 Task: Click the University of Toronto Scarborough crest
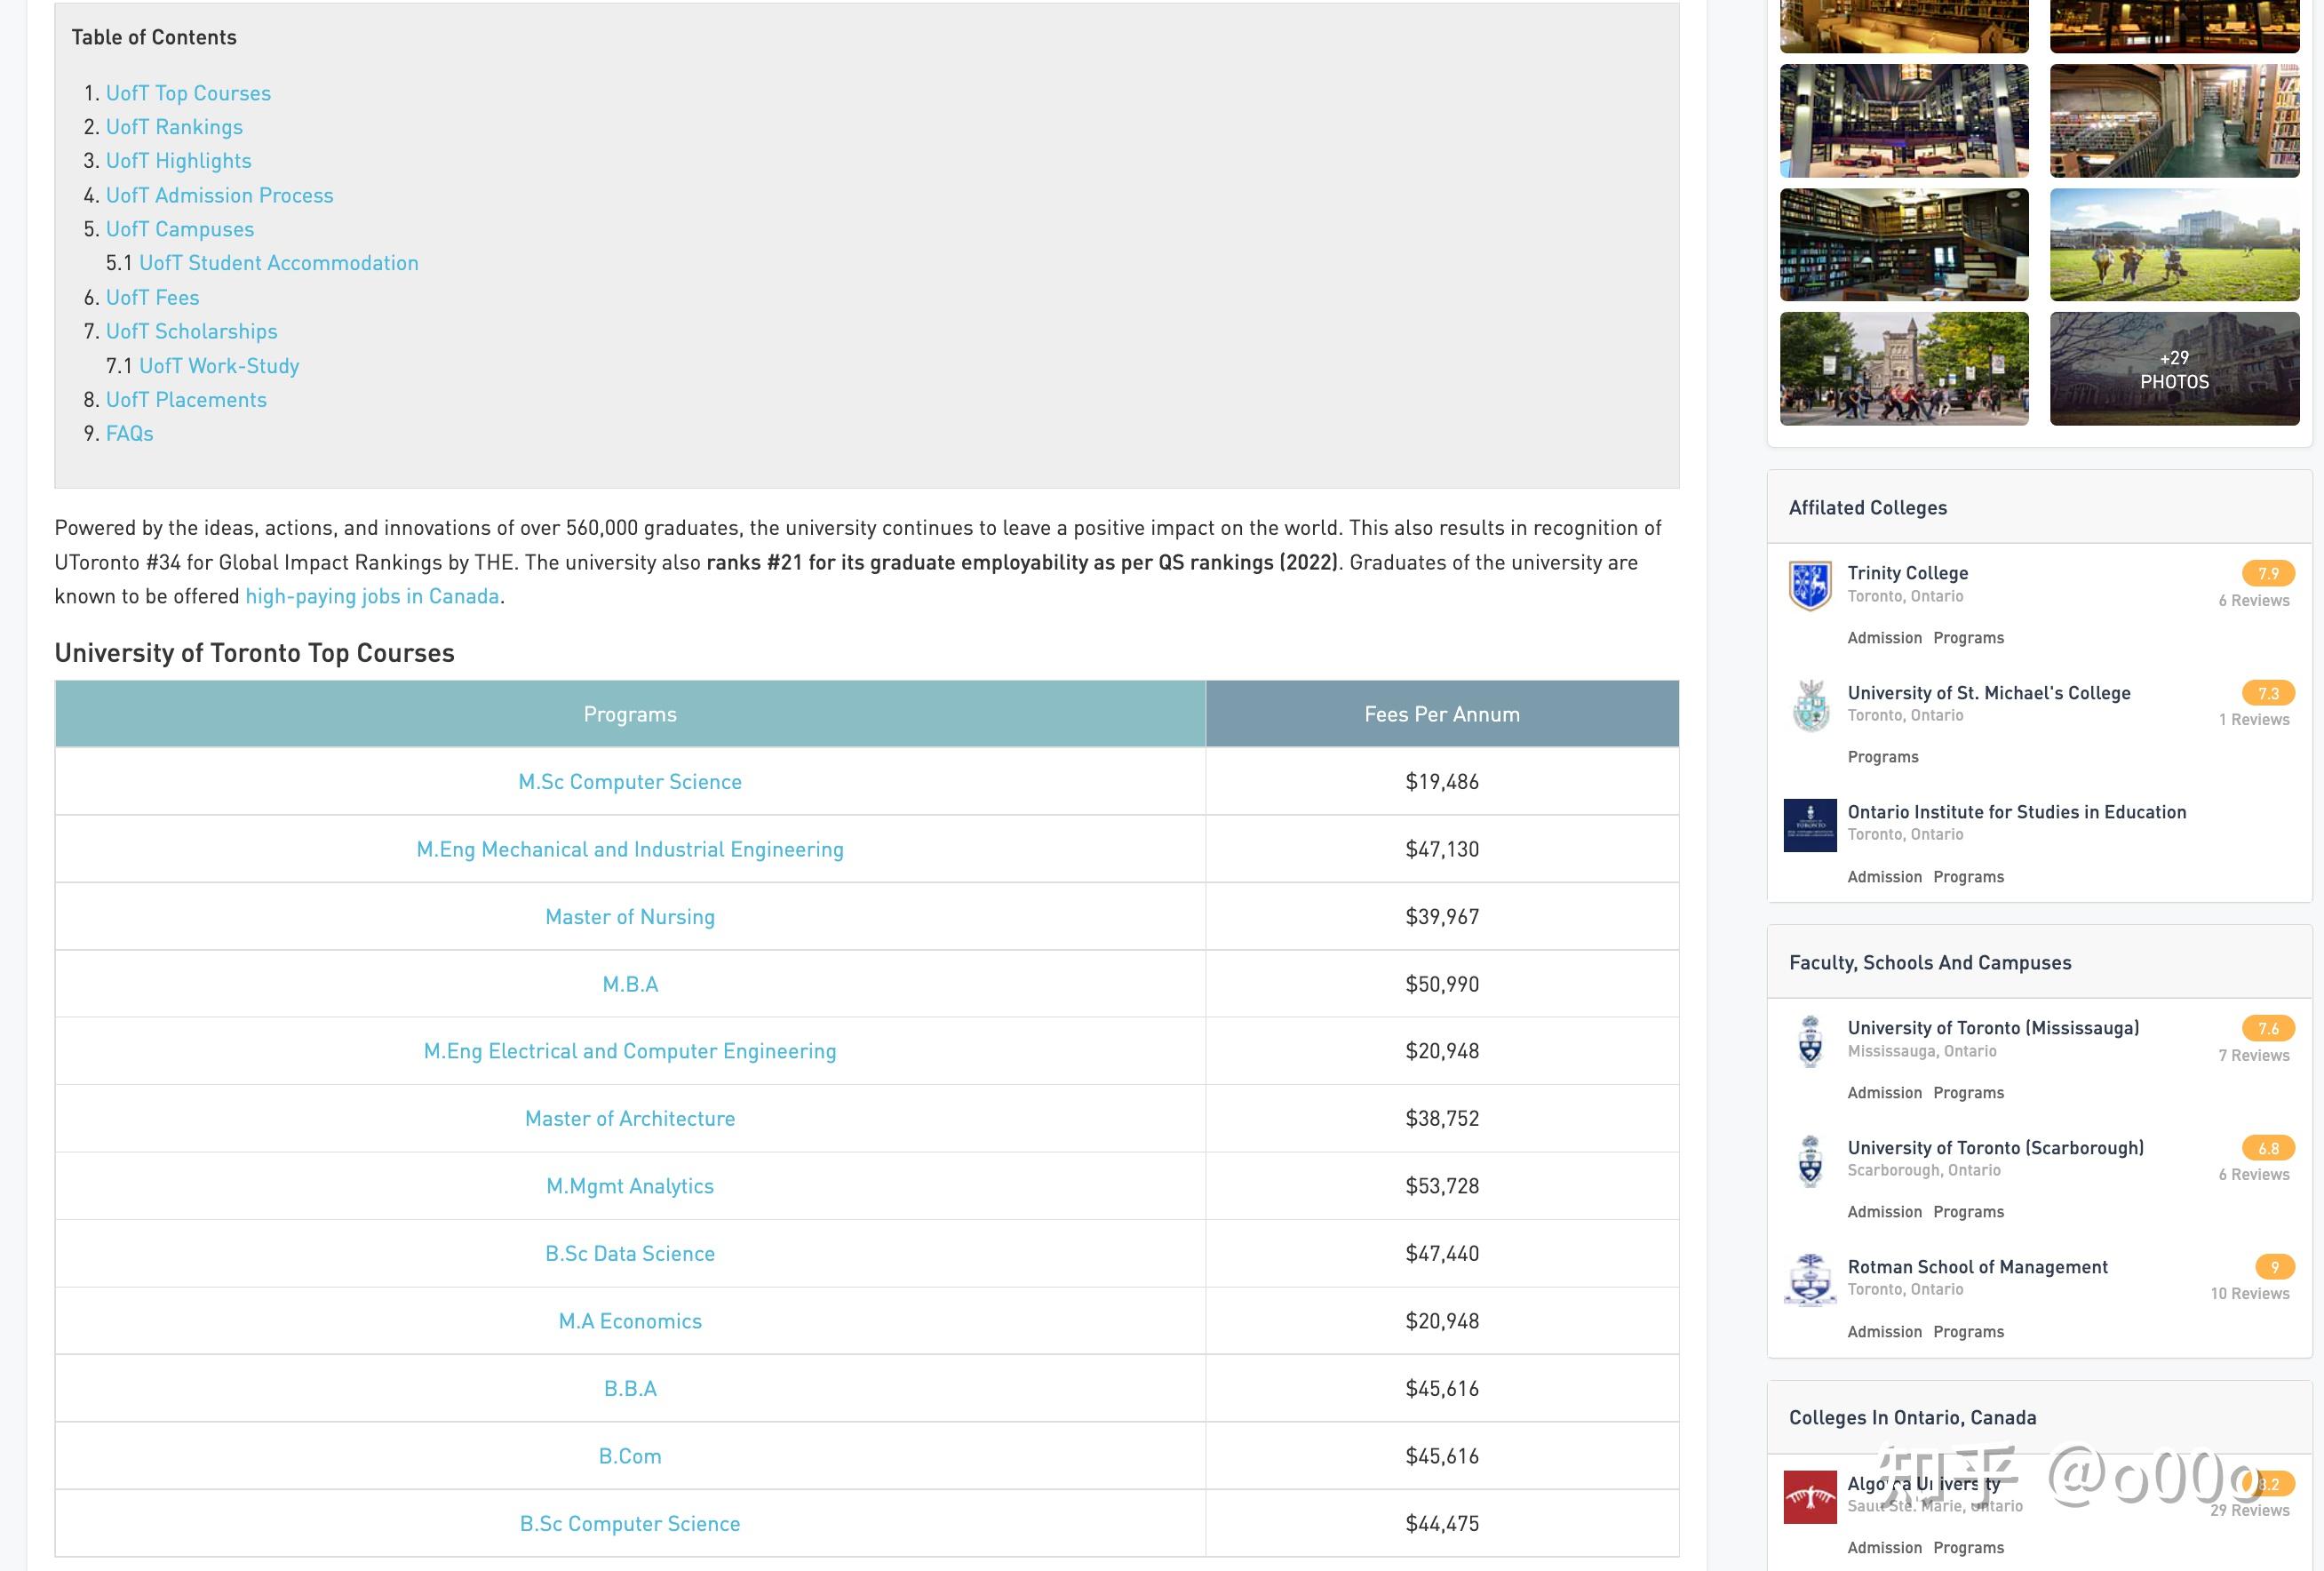coord(1809,1161)
